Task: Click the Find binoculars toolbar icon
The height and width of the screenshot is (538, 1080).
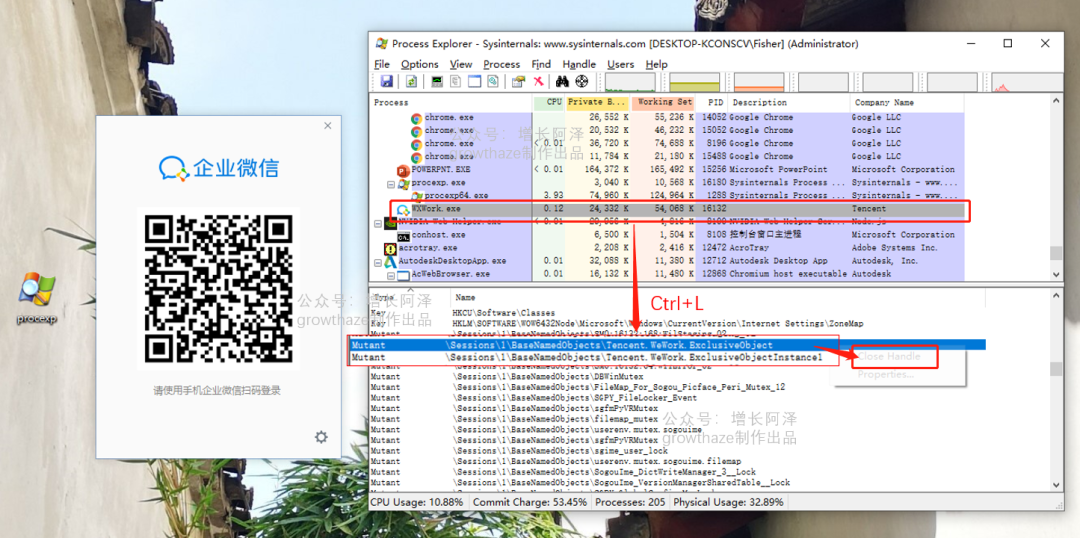Action: (562, 81)
